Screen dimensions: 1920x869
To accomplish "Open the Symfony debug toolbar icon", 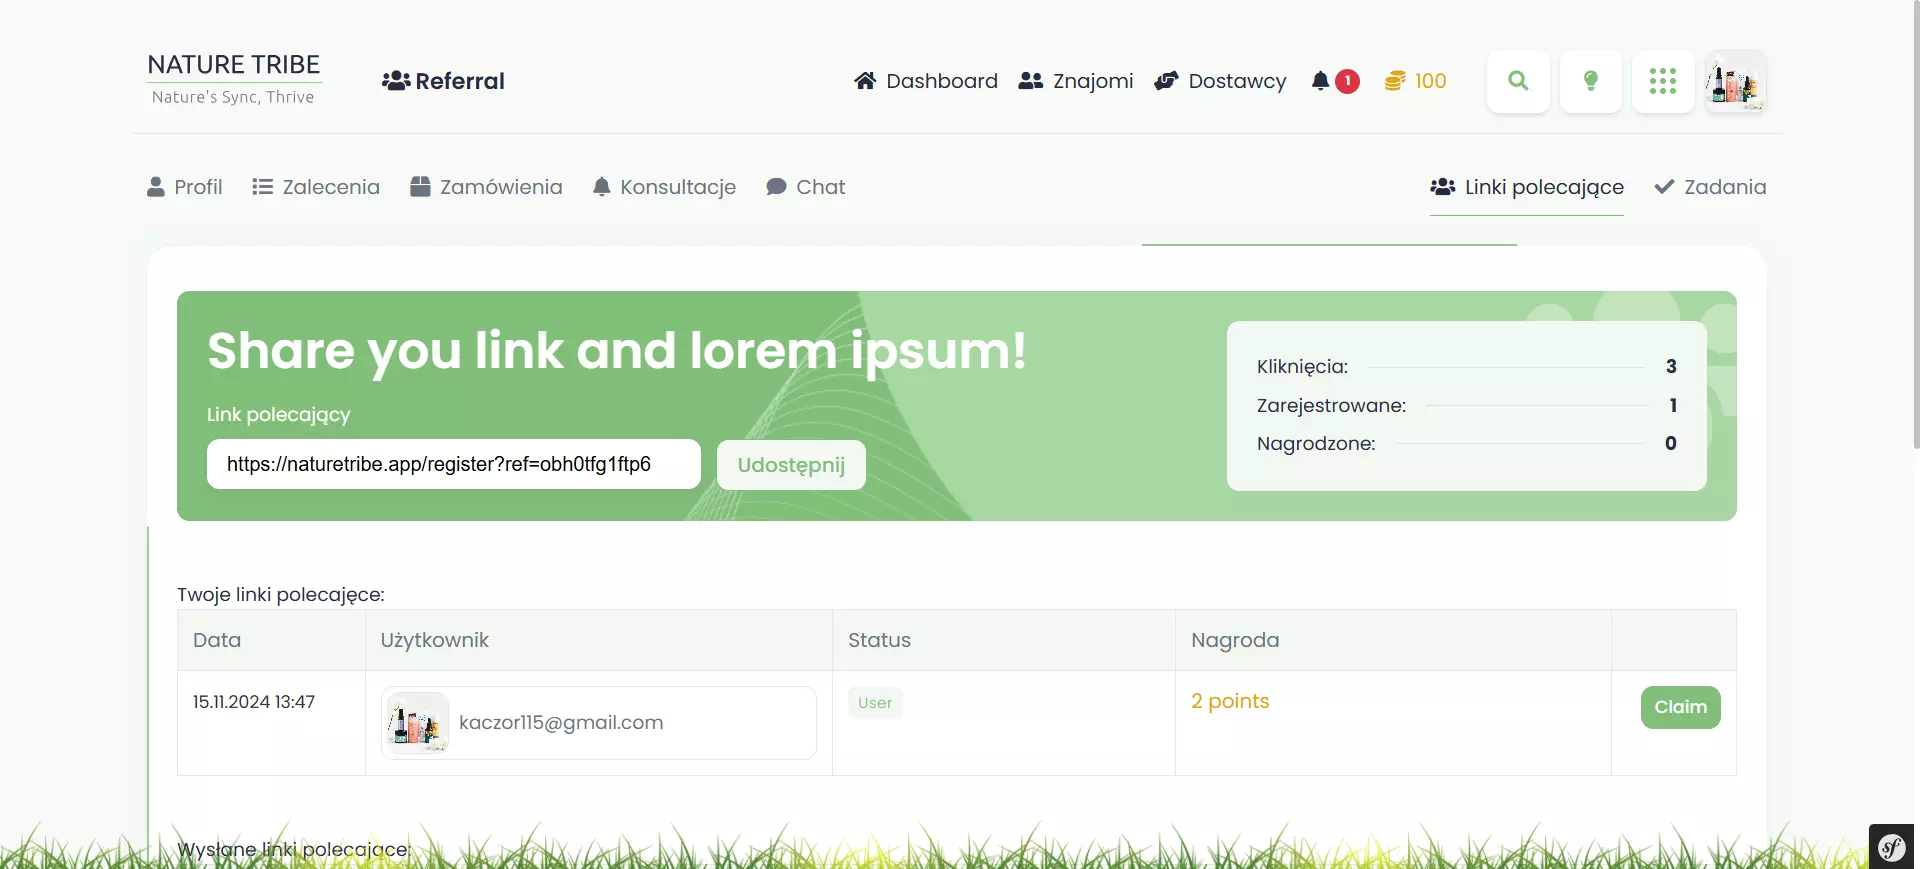I will (1892, 847).
